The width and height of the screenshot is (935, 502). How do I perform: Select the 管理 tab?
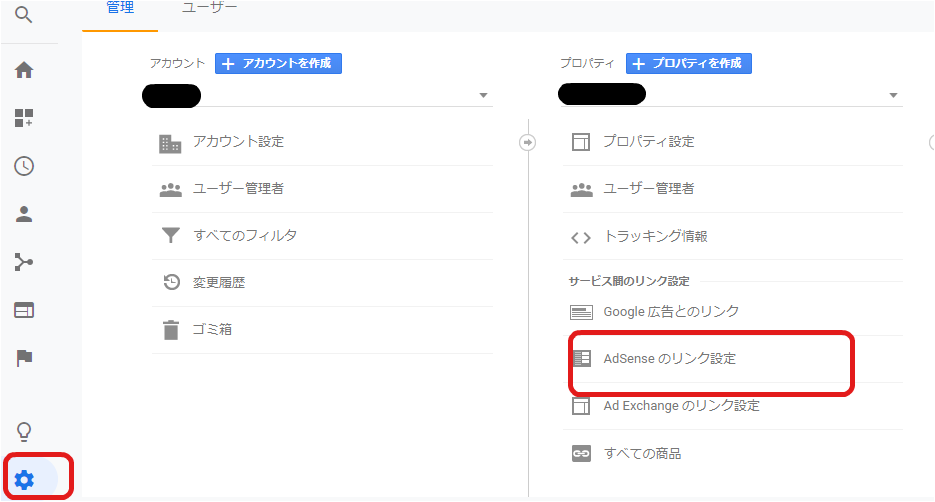pyautogui.click(x=120, y=8)
